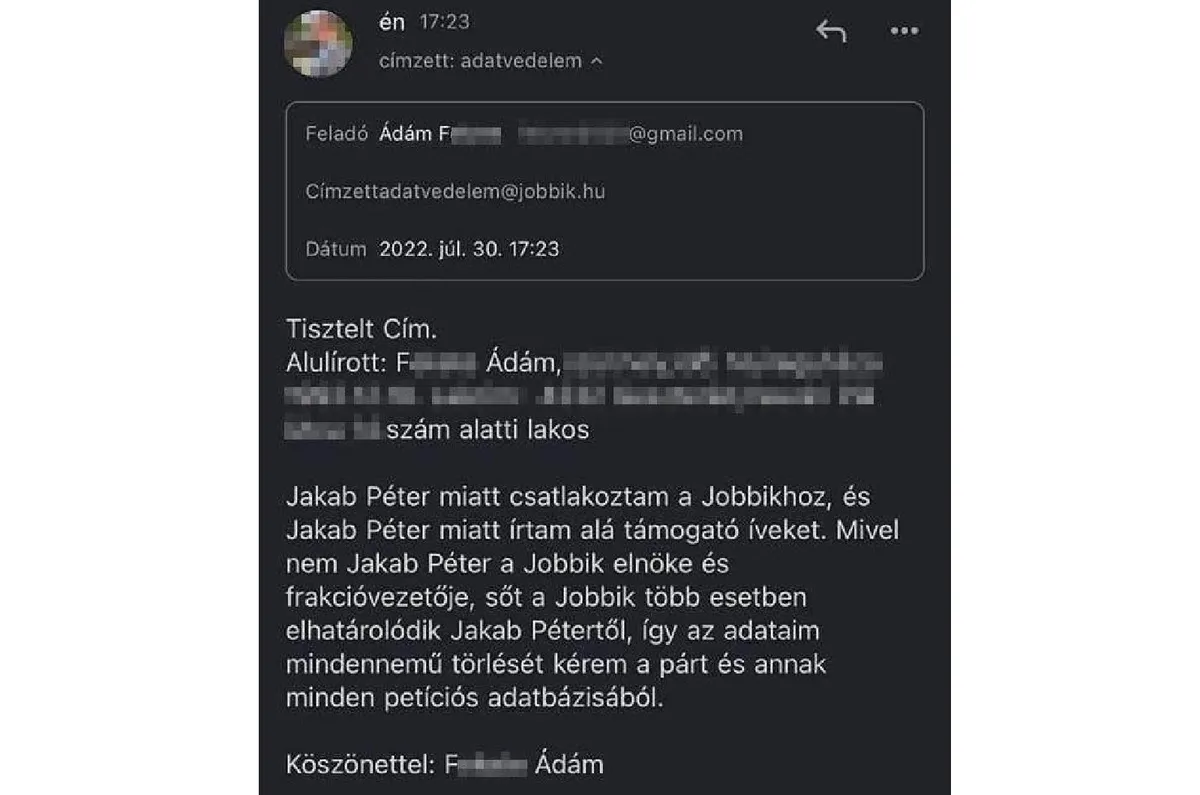The height and width of the screenshot is (795, 1200).
Task: Tap the "Feladó" label
Action: click(x=338, y=134)
